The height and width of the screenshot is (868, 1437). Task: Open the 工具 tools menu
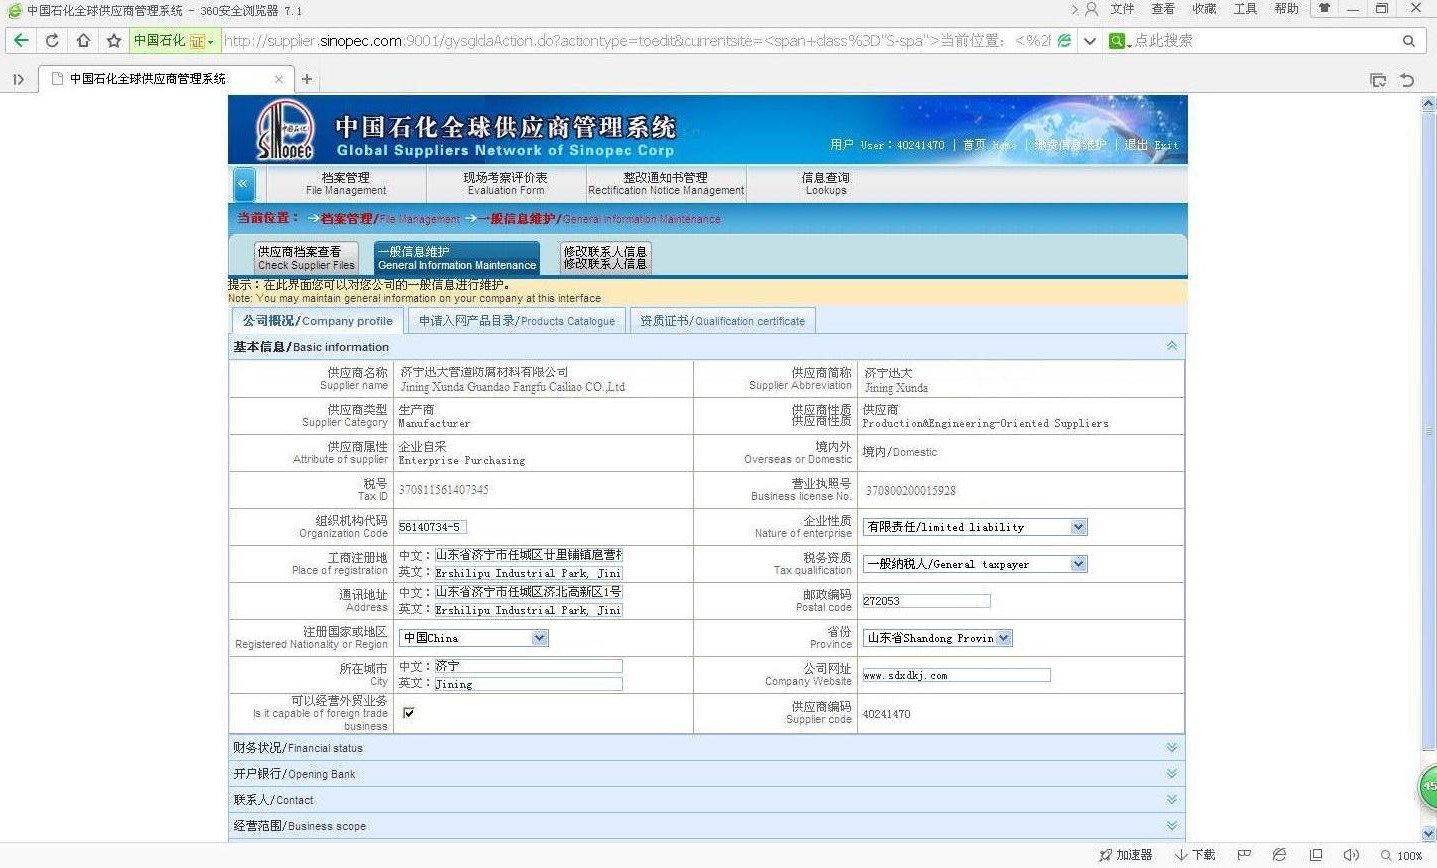[1245, 9]
